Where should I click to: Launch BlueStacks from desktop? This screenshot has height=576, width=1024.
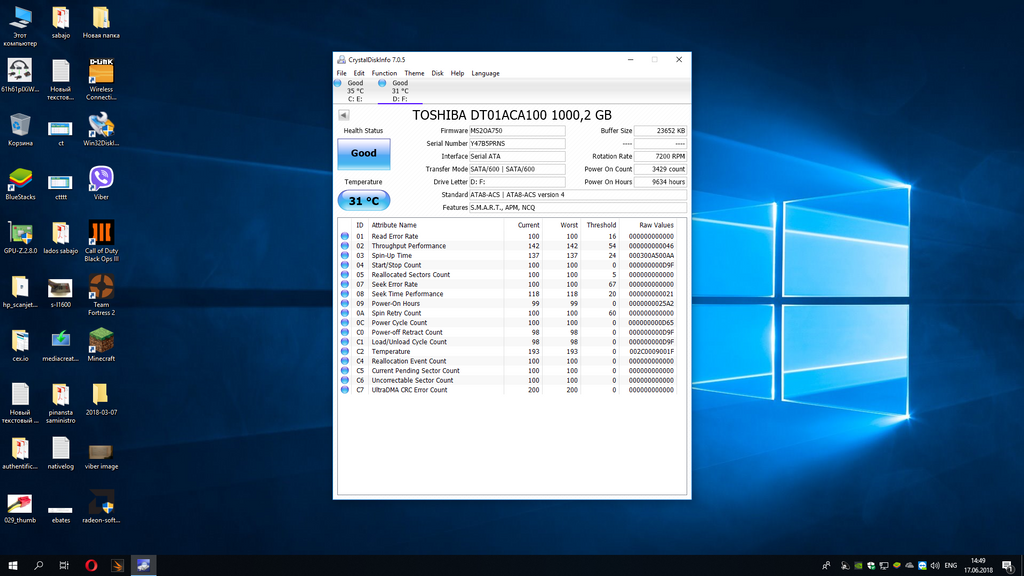tap(20, 184)
